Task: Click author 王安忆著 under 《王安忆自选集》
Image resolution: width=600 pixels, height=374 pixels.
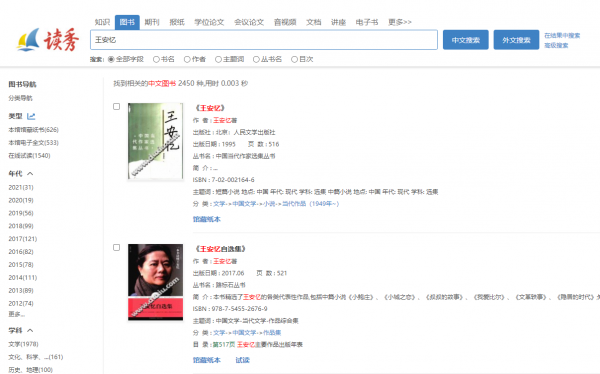Action: (225, 261)
